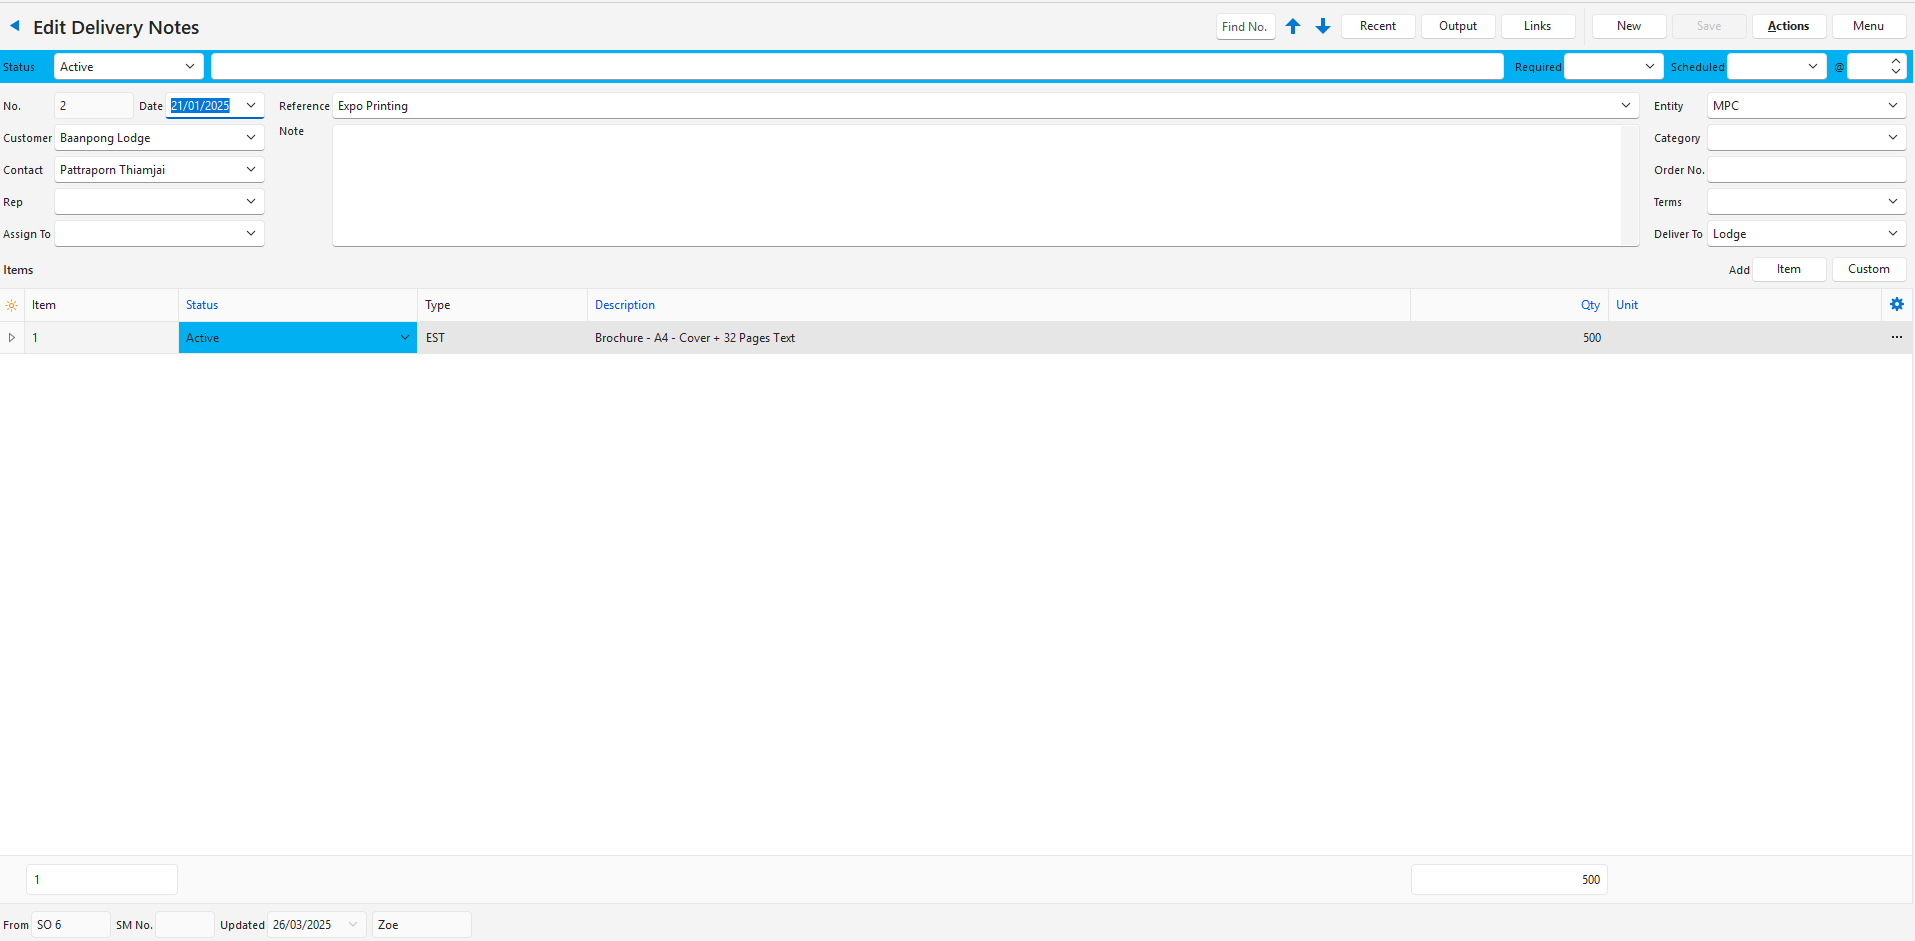Click the blue back arrow beside Edit Delivery Notes
Viewport: 1915px width, 941px height.
click(x=15, y=26)
